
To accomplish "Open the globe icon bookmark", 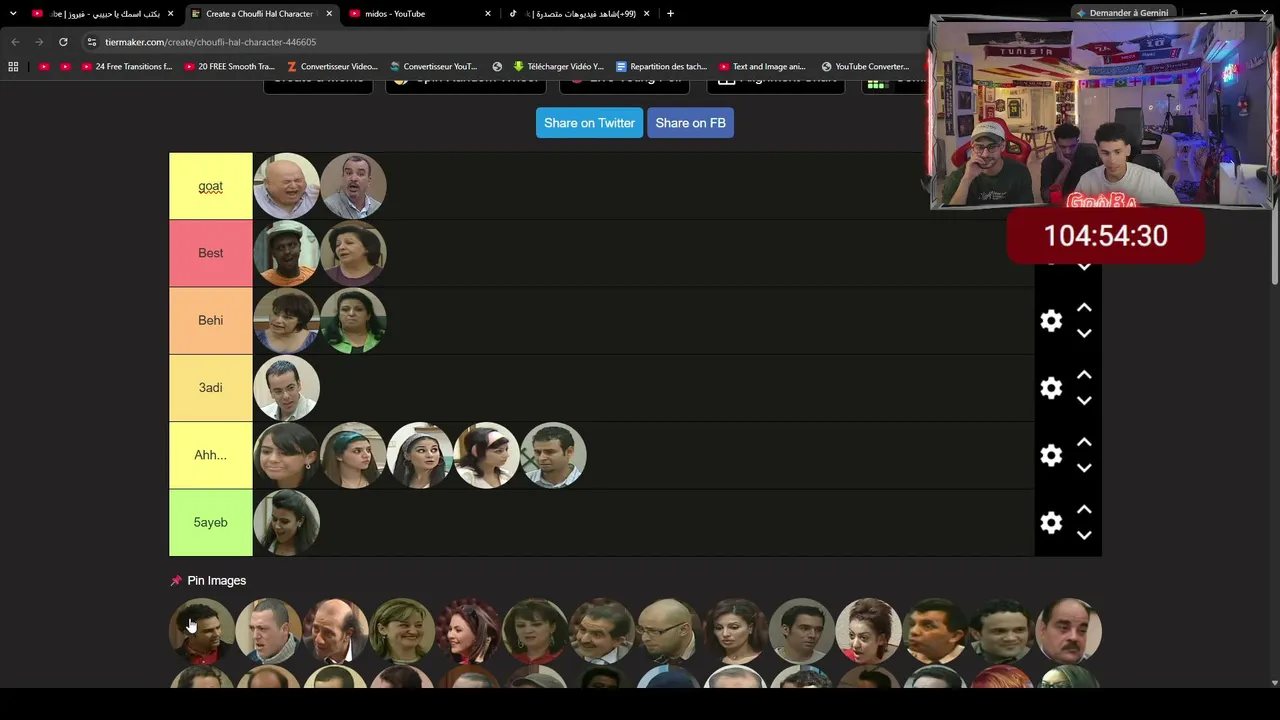I will [x=497, y=67].
